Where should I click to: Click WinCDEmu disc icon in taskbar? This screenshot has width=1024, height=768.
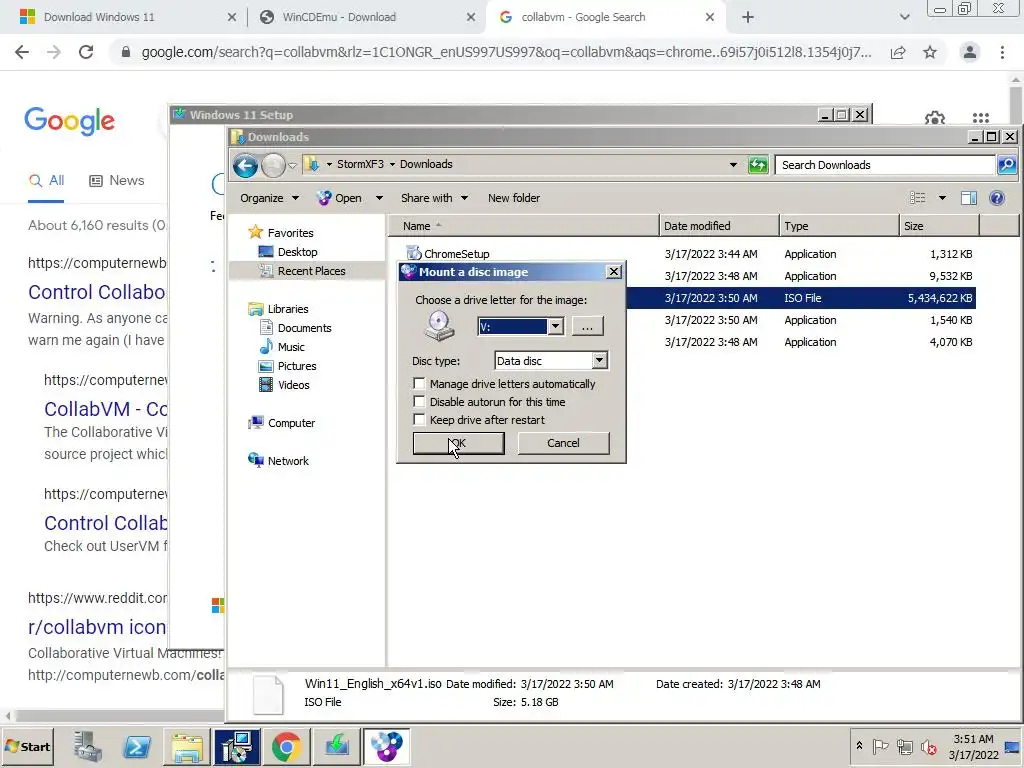click(x=386, y=747)
